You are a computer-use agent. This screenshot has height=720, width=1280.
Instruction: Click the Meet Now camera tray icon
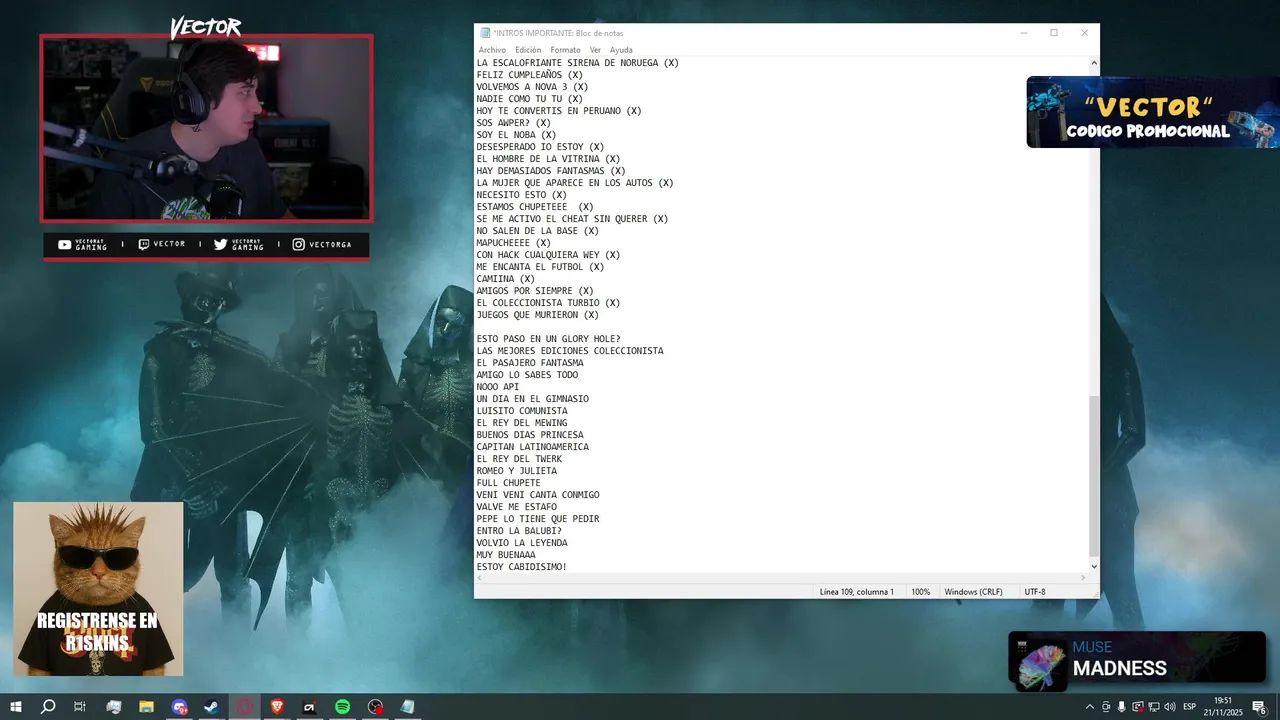(x=1105, y=707)
